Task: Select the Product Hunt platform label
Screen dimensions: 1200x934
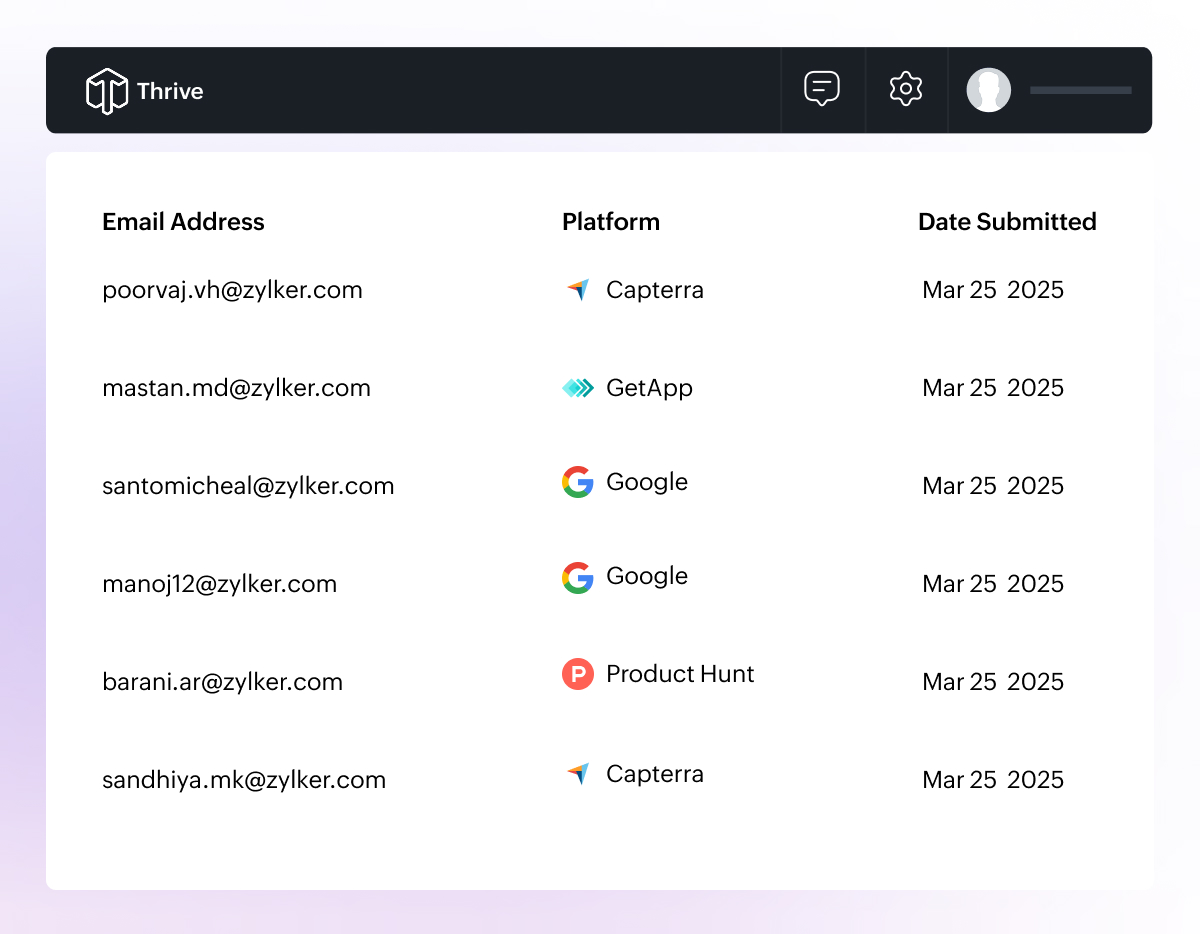Action: coord(680,674)
